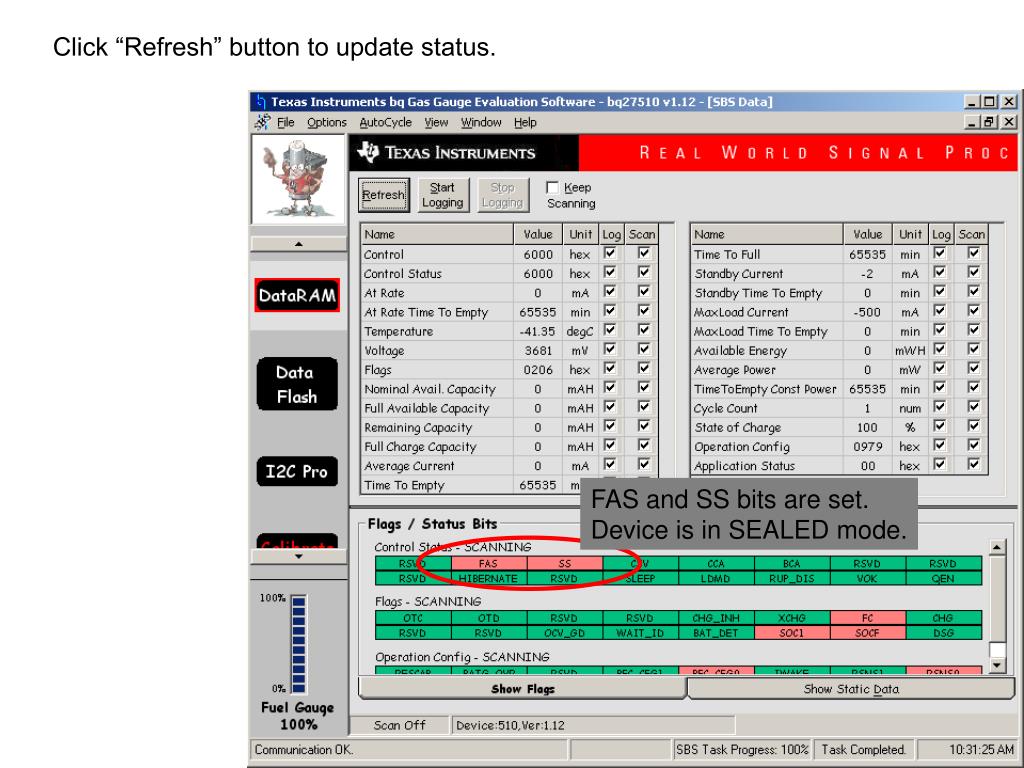Open the AutoCycle menu
Screen dimensions: 1024x768
click(385, 122)
